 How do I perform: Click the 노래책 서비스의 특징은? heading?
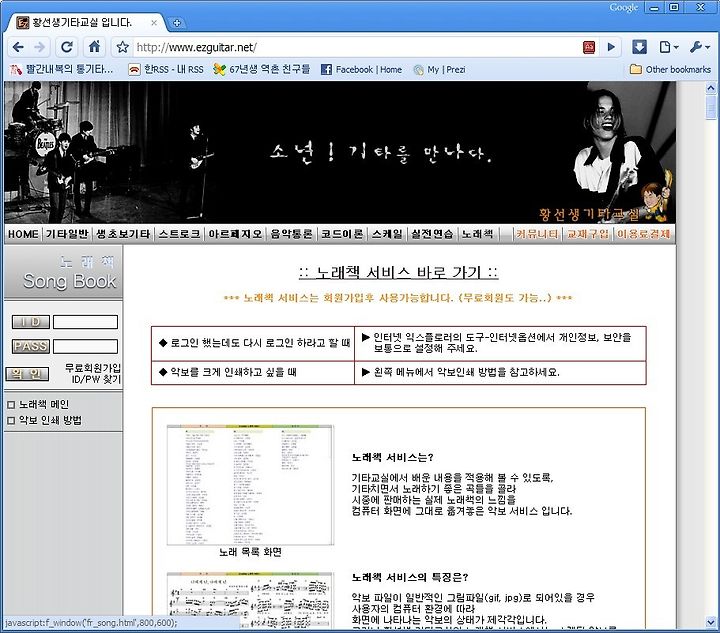410,577
